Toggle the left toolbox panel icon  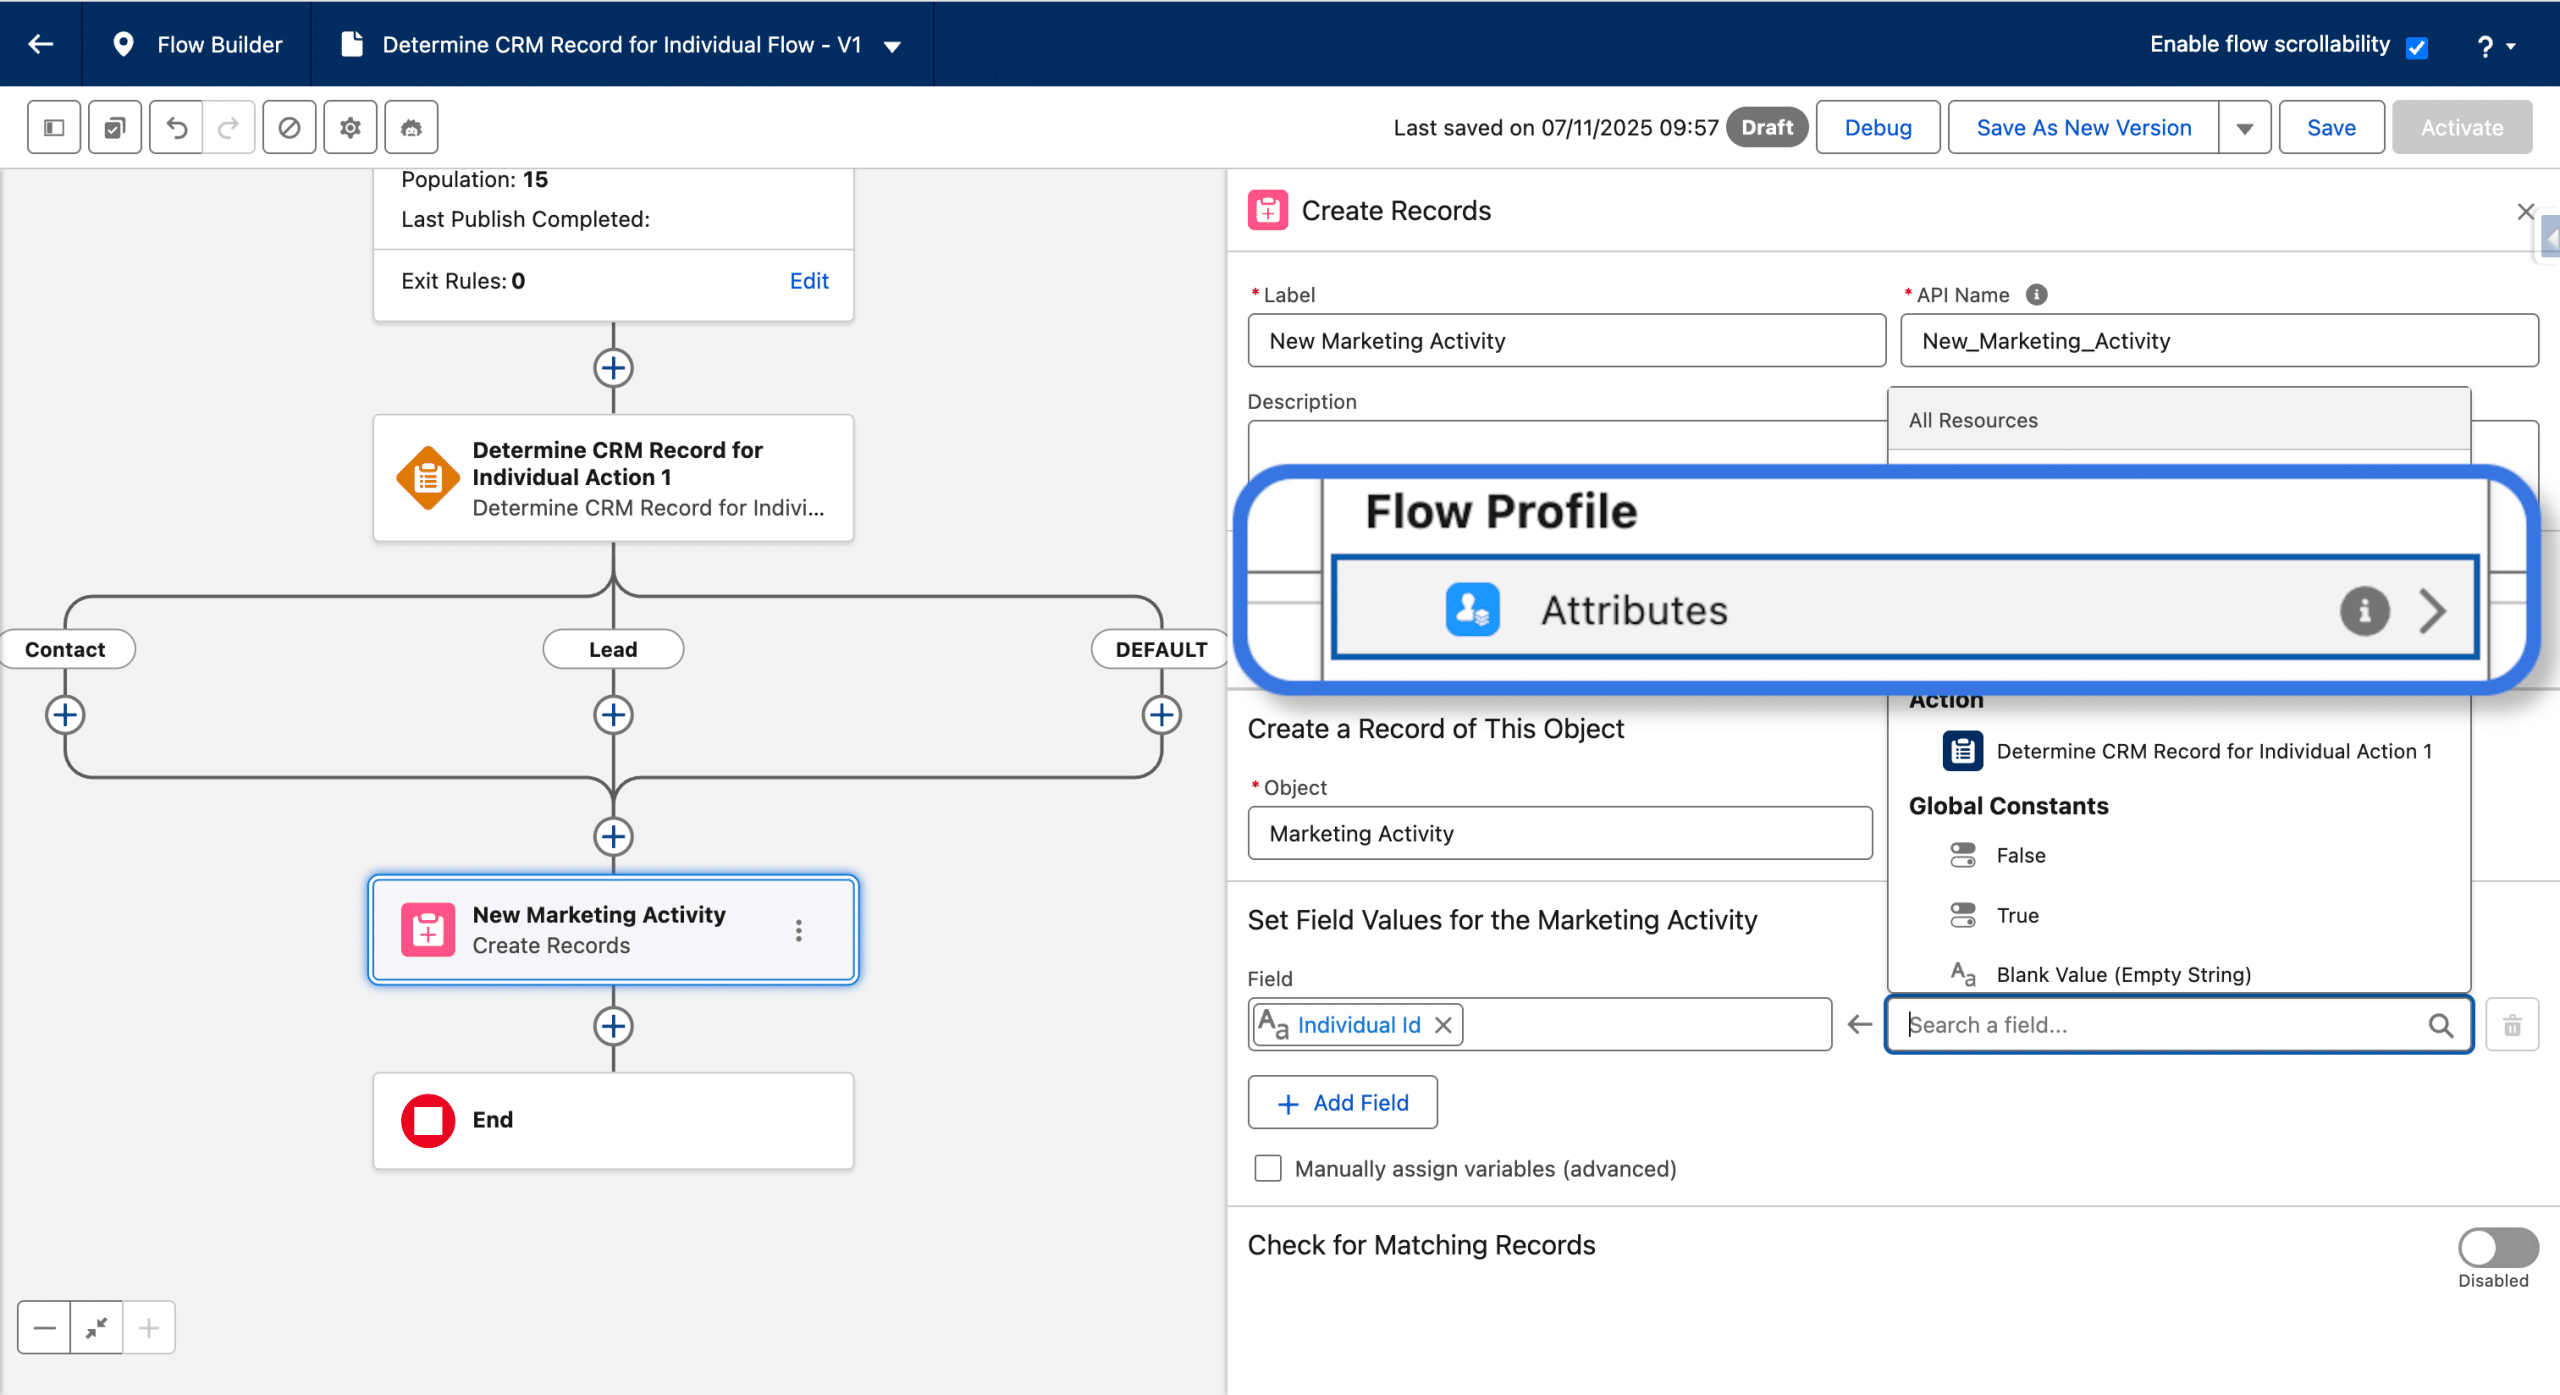(54, 127)
